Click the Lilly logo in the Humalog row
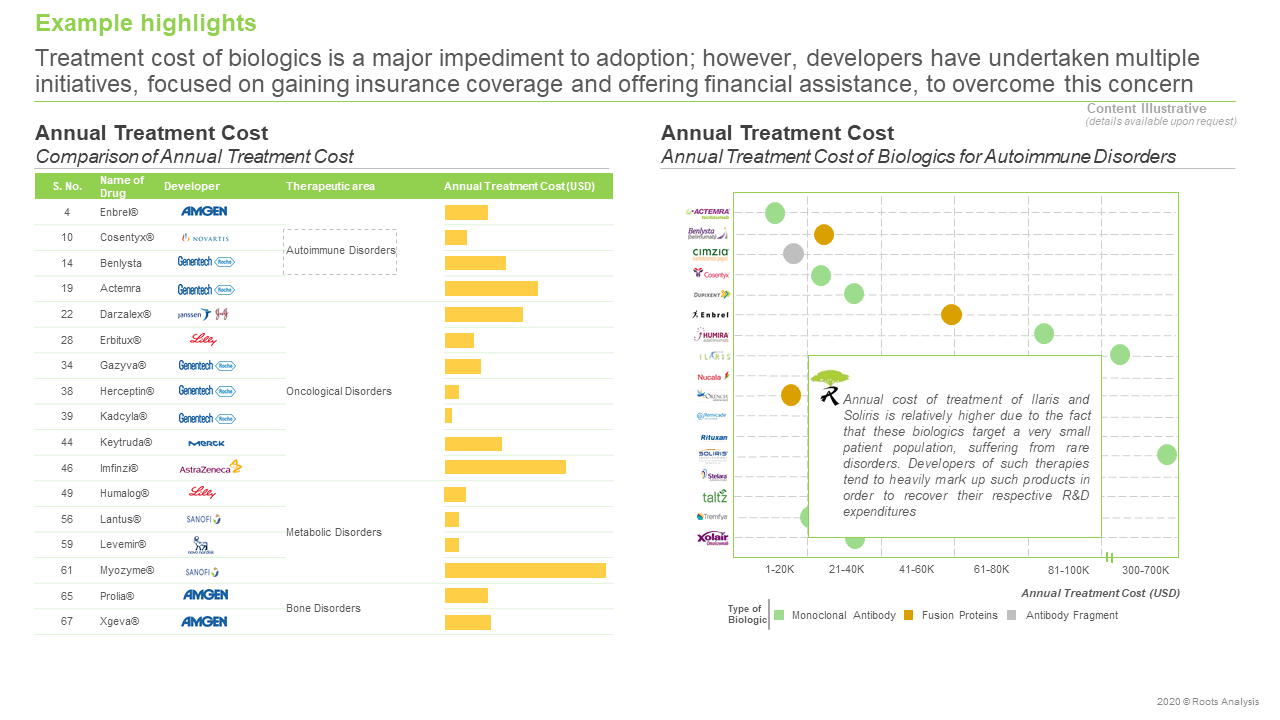 pyautogui.click(x=202, y=493)
